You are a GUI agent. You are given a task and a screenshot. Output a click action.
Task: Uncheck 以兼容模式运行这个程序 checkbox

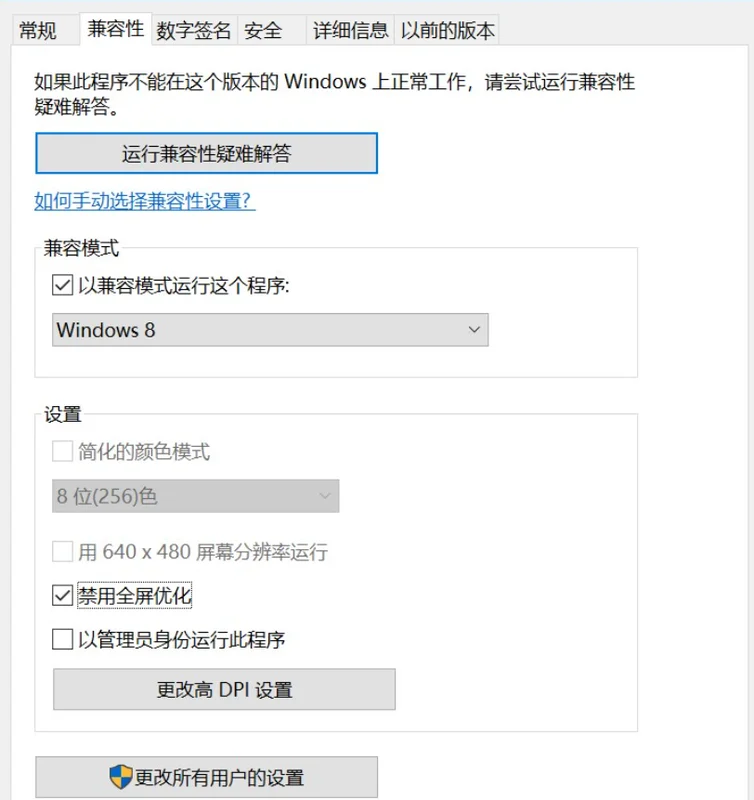tap(62, 286)
